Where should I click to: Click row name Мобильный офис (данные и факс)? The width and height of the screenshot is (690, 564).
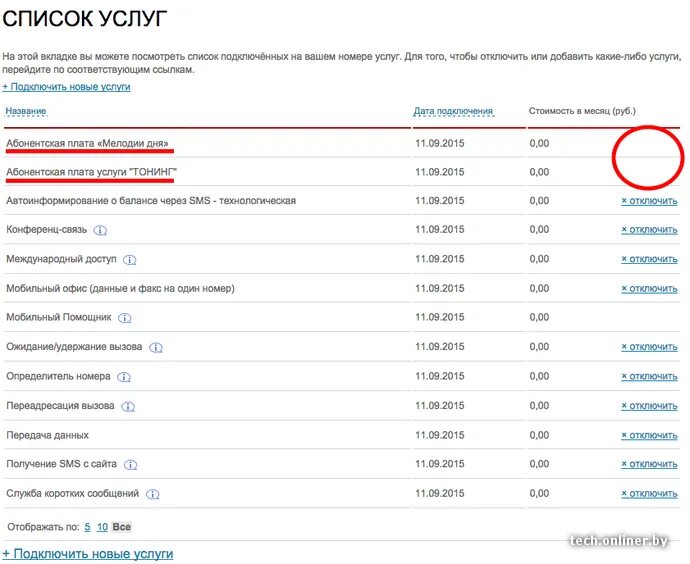120,289
